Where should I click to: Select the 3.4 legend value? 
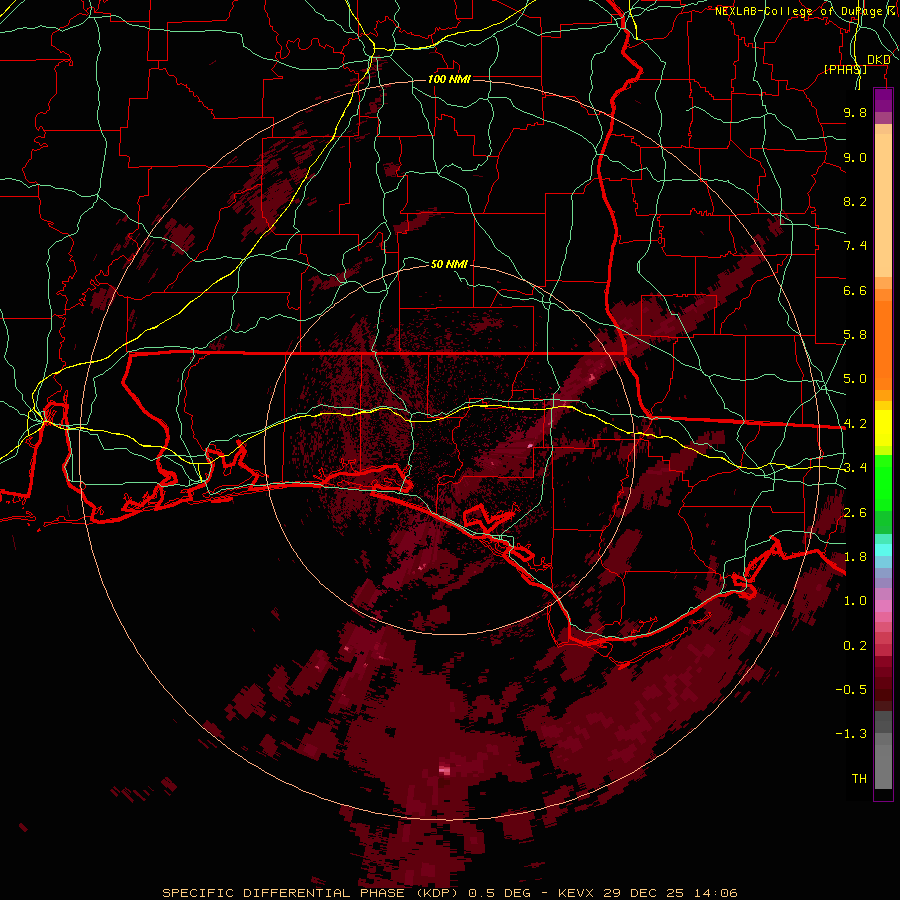tap(855, 468)
